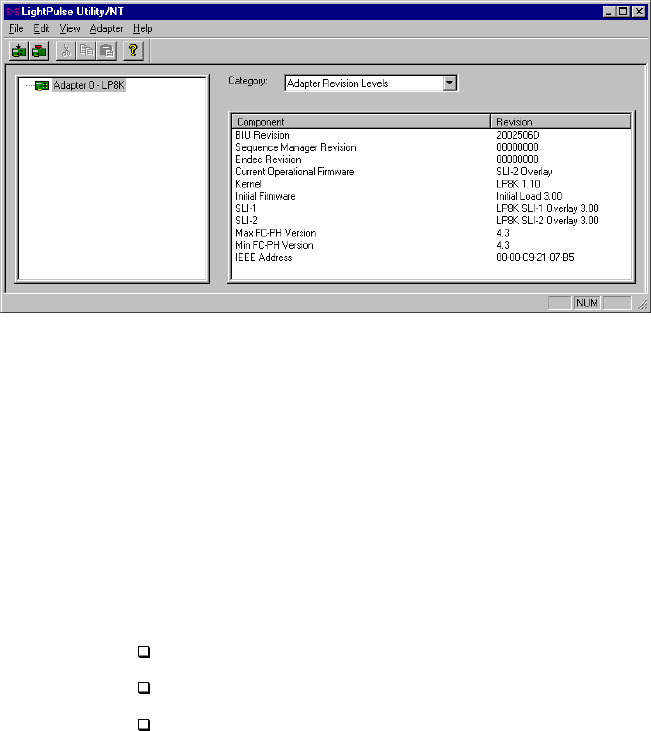Click the Adapter Revision Levels combo box

click(x=371, y=83)
